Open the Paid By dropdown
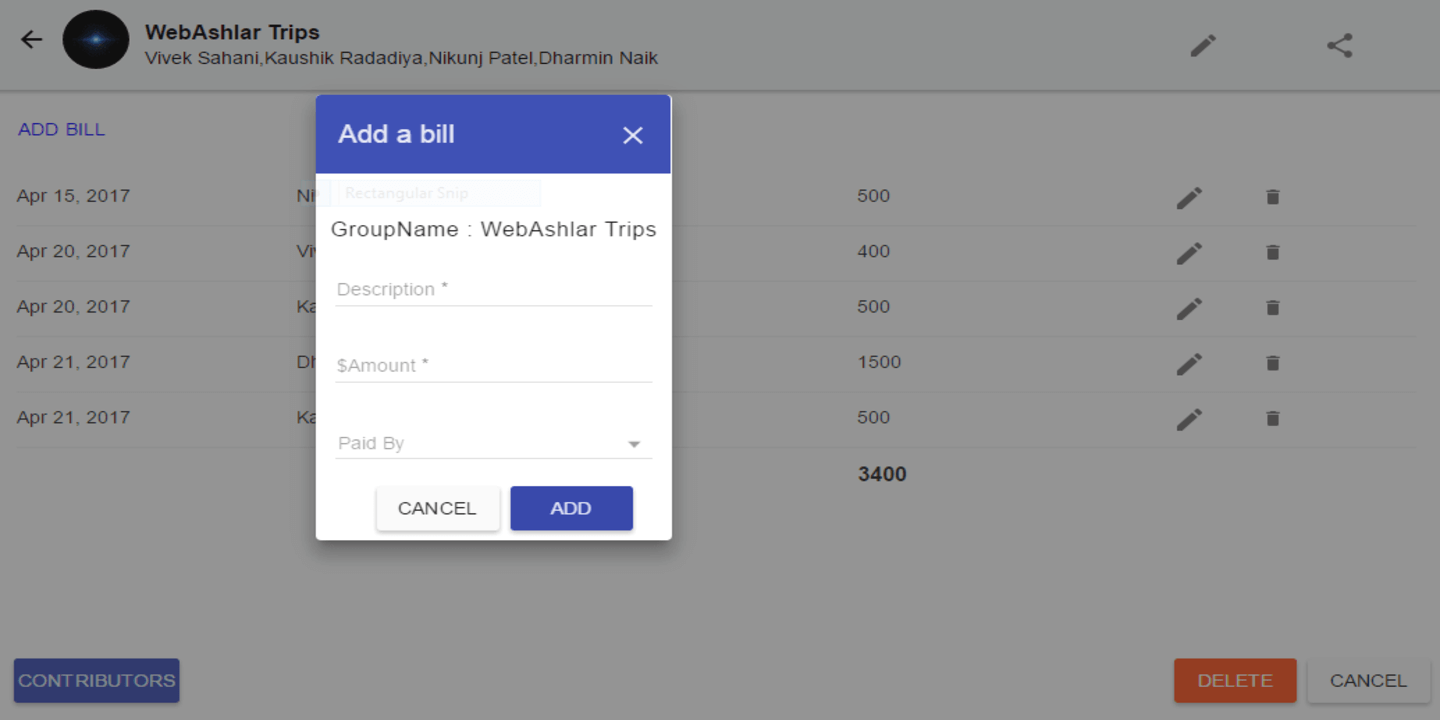 [x=493, y=443]
